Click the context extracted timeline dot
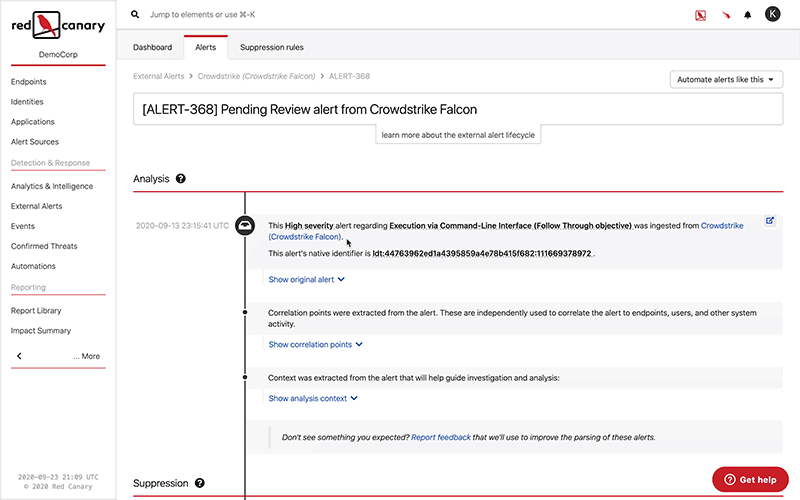 click(245, 377)
